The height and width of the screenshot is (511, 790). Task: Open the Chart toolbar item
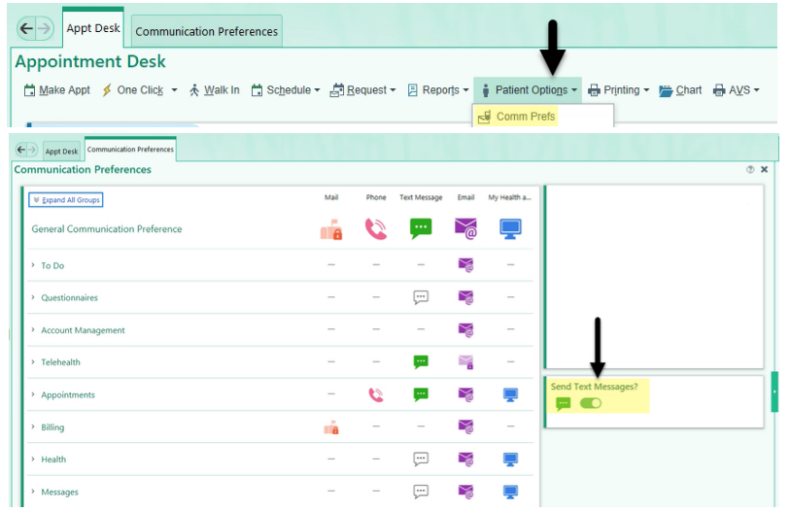(x=681, y=90)
